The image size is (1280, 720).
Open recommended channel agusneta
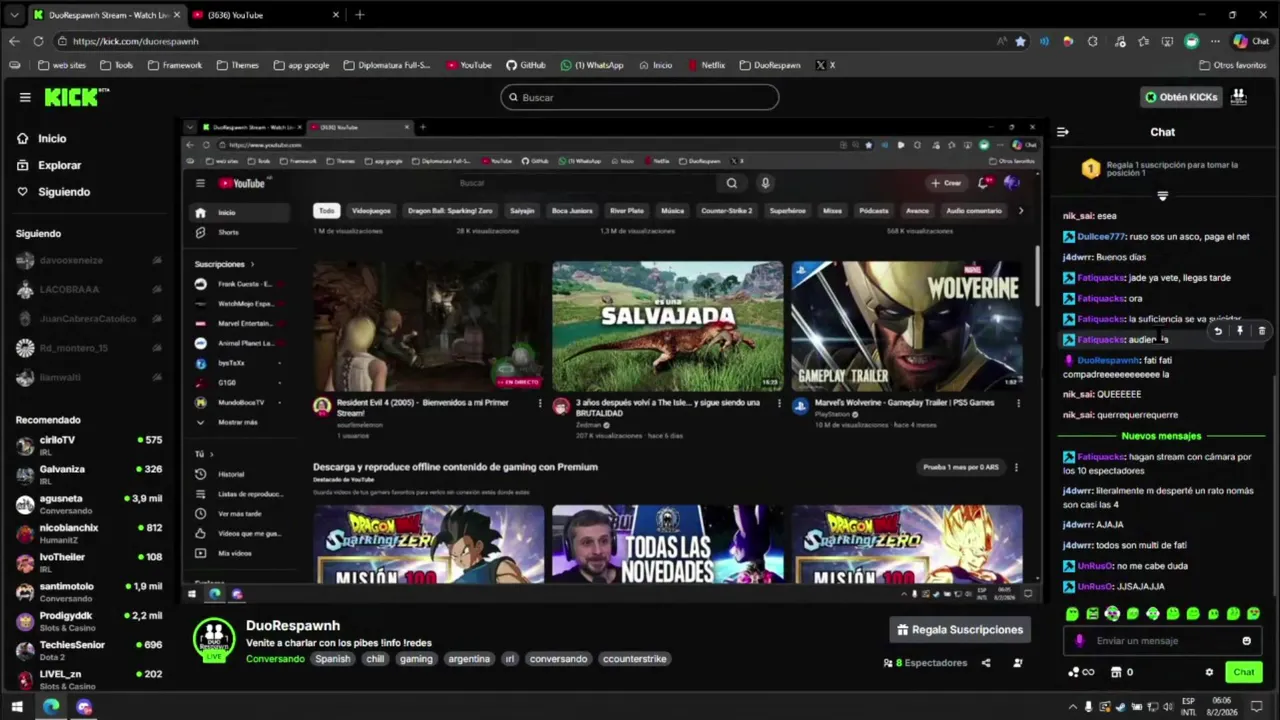coord(89,503)
